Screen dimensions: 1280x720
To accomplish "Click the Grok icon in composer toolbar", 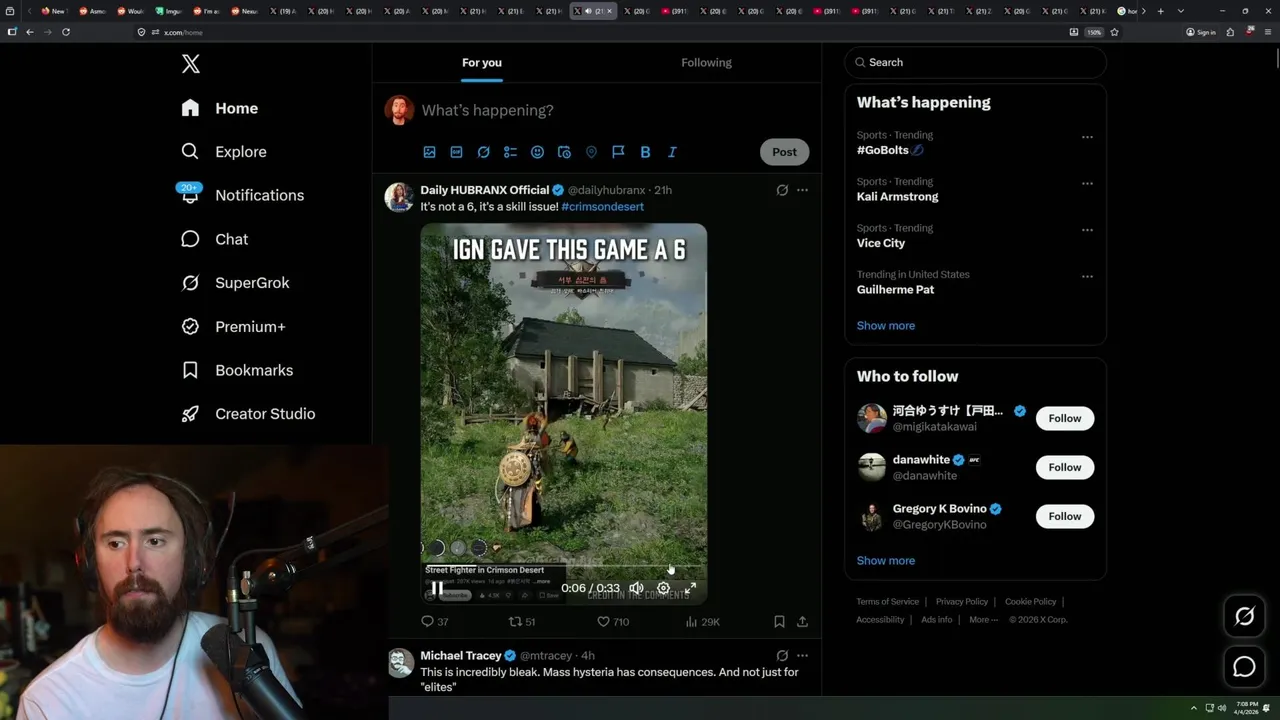I will [483, 152].
